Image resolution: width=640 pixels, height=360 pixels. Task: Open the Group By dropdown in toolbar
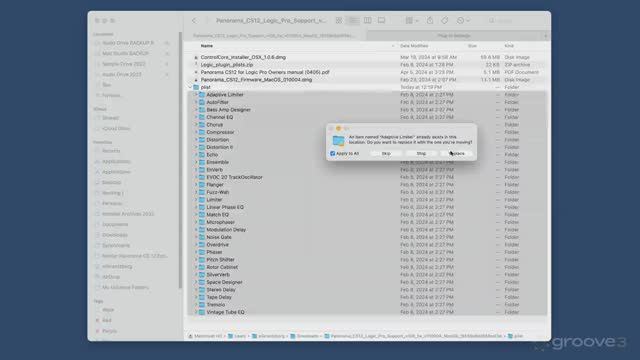click(x=411, y=20)
